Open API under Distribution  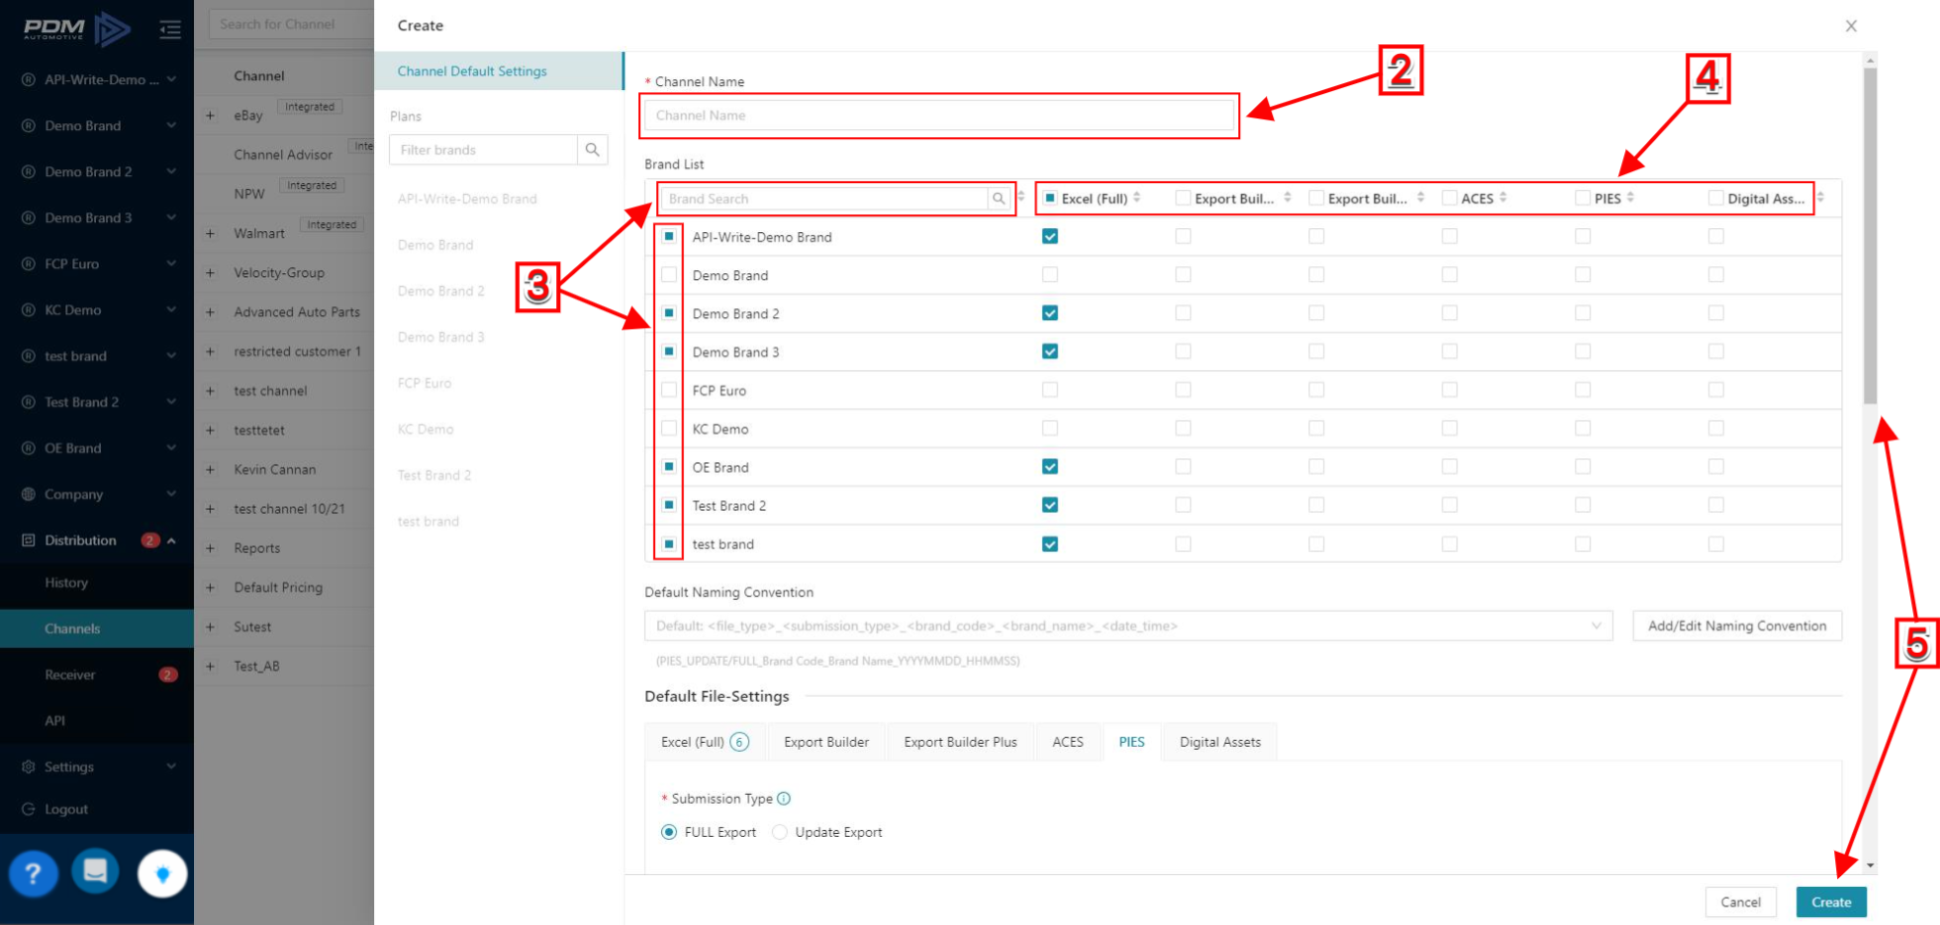(55, 721)
